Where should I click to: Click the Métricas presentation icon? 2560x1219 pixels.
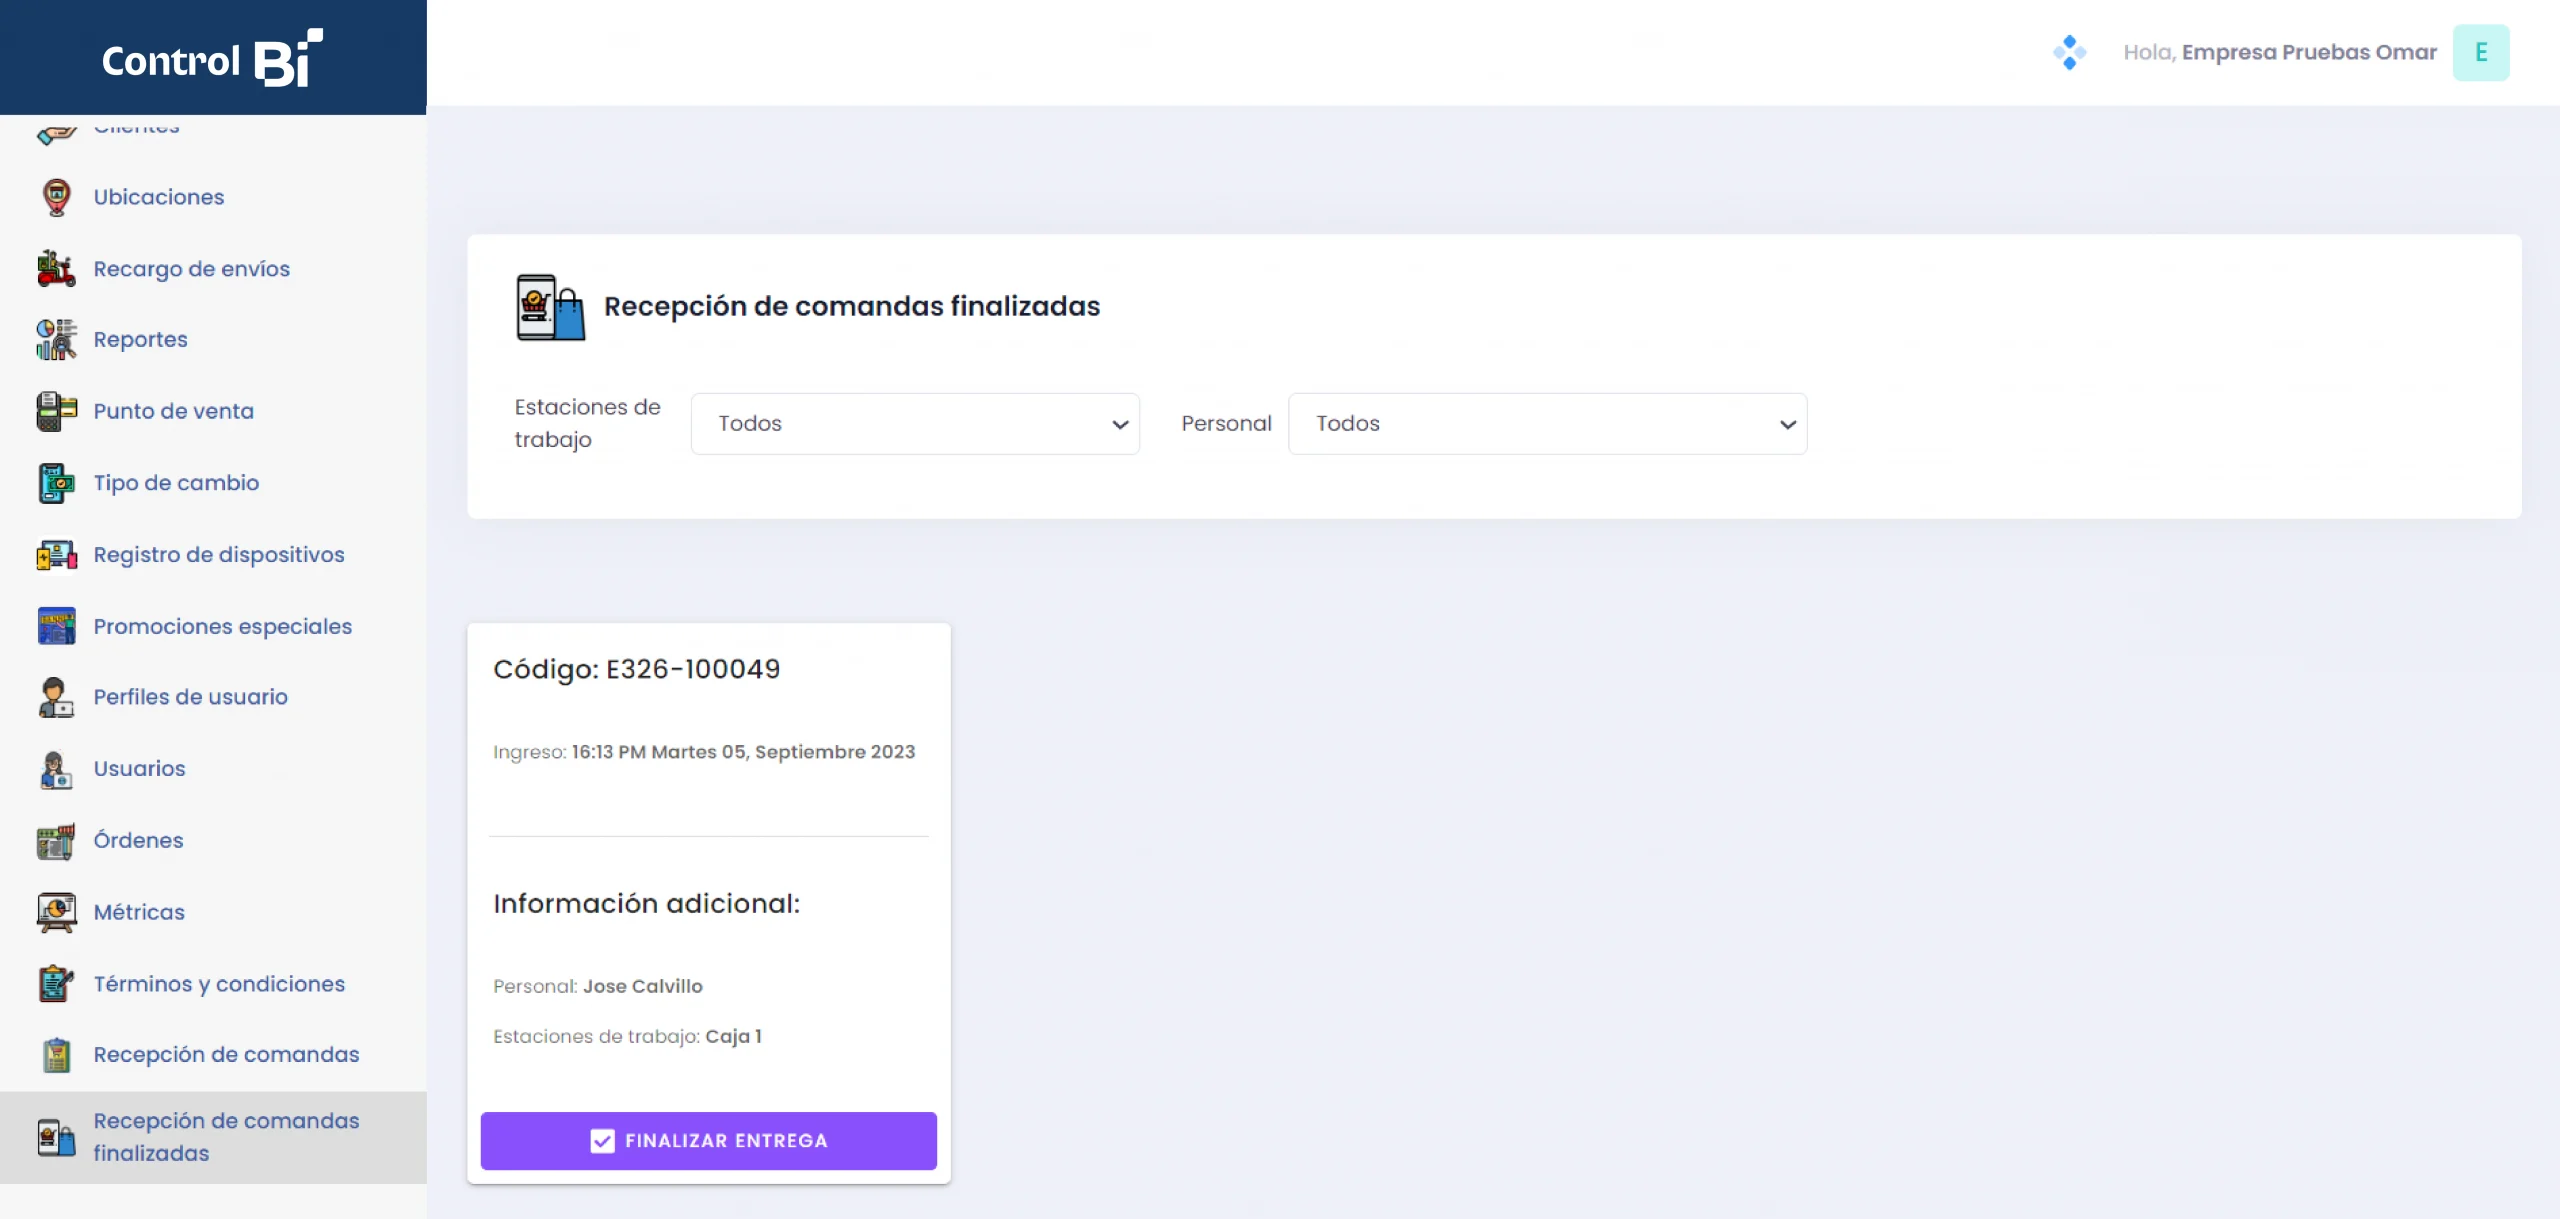coord(56,912)
